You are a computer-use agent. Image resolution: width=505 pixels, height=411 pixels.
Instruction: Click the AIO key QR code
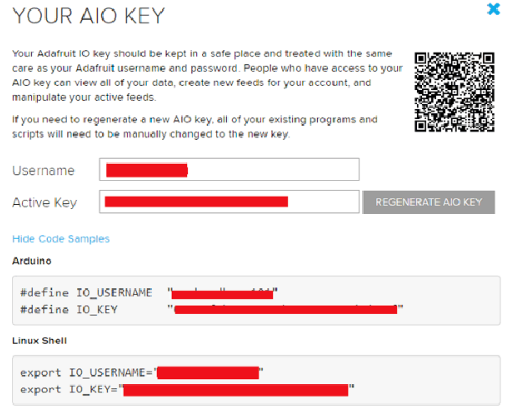click(454, 92)
